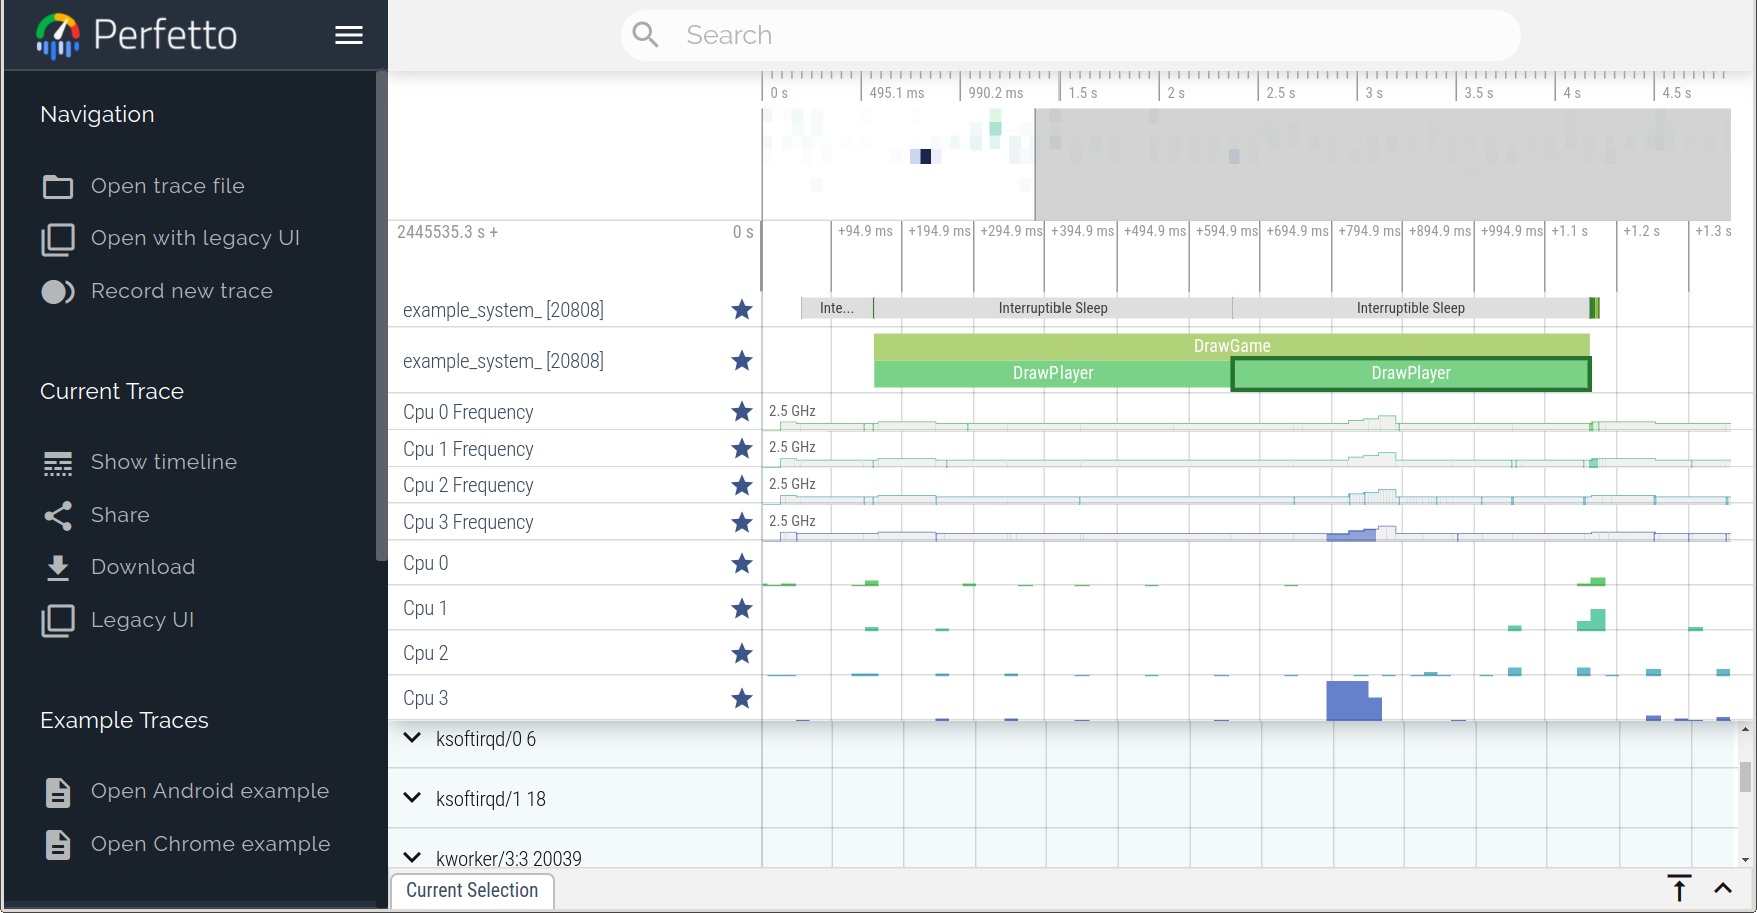Select Open trace file folder icon
This screenshot has width=1757, height=913.
tap(57, 186)
